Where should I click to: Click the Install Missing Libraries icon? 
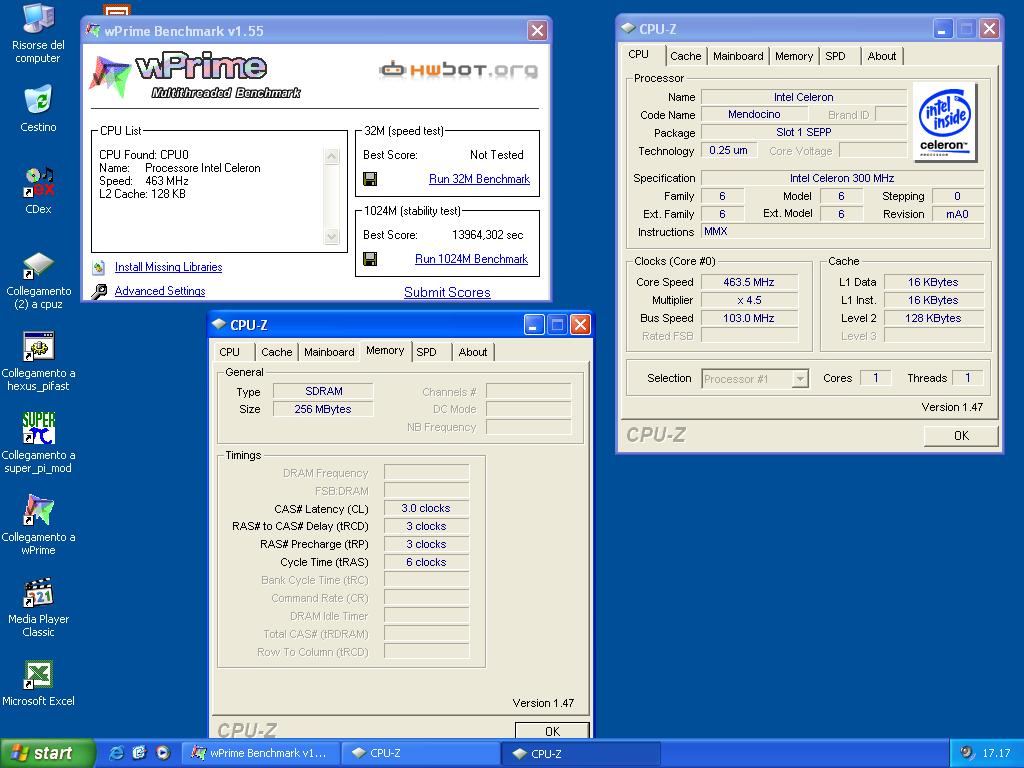click(x=99, y=267)
